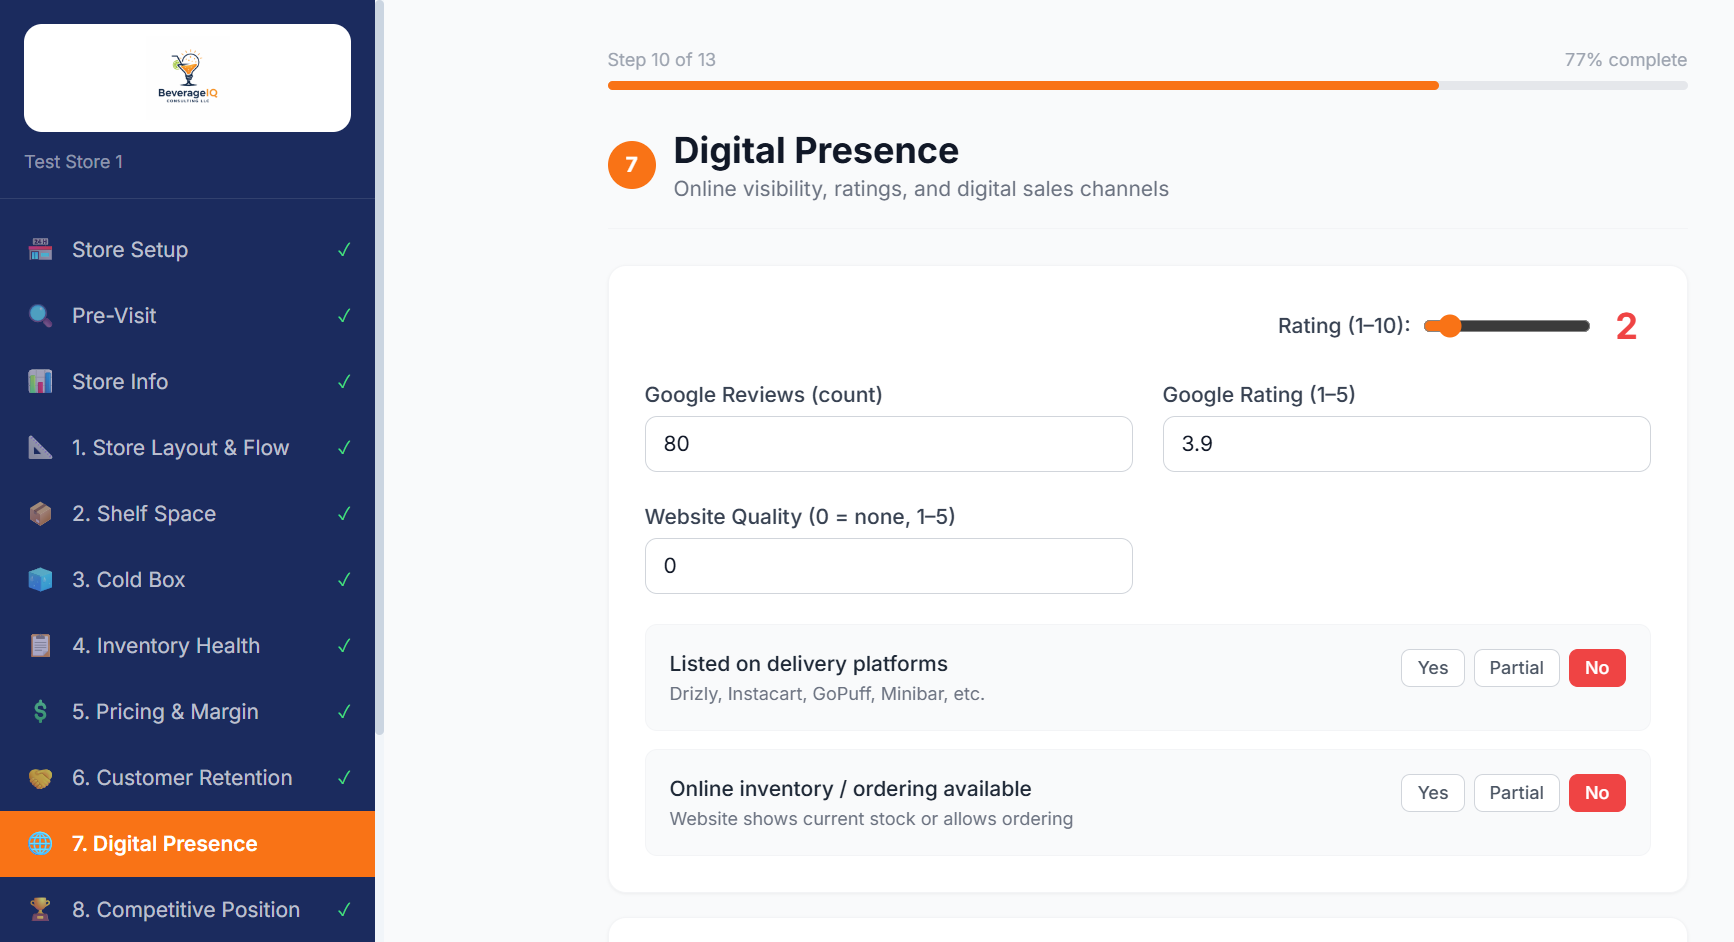
Task: Mark online inventory availability as Partial
Action: tap(1516, 792)
